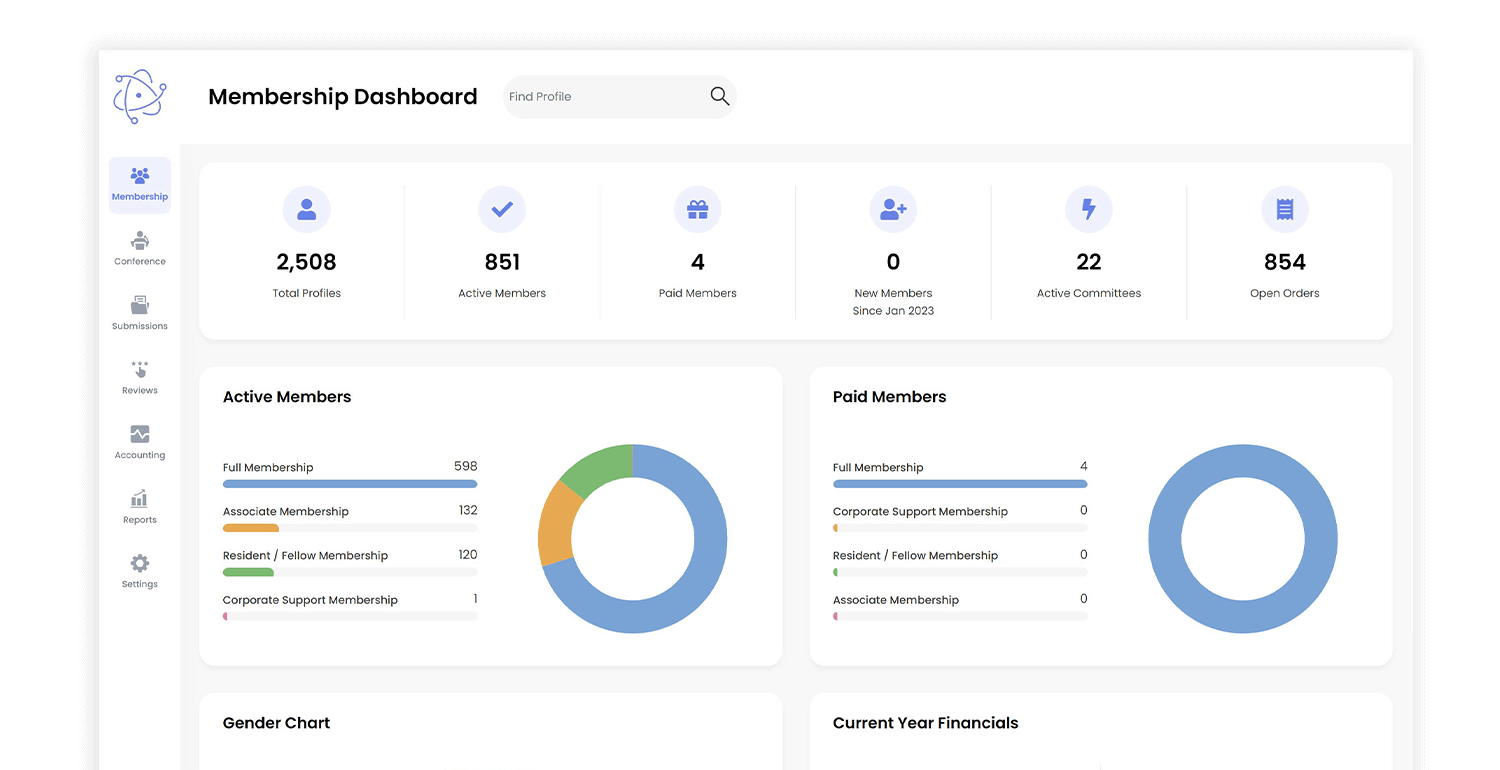Click the Active Committees lightning icon
Screen dimensions: 1500x770
tap(1089, 210)
